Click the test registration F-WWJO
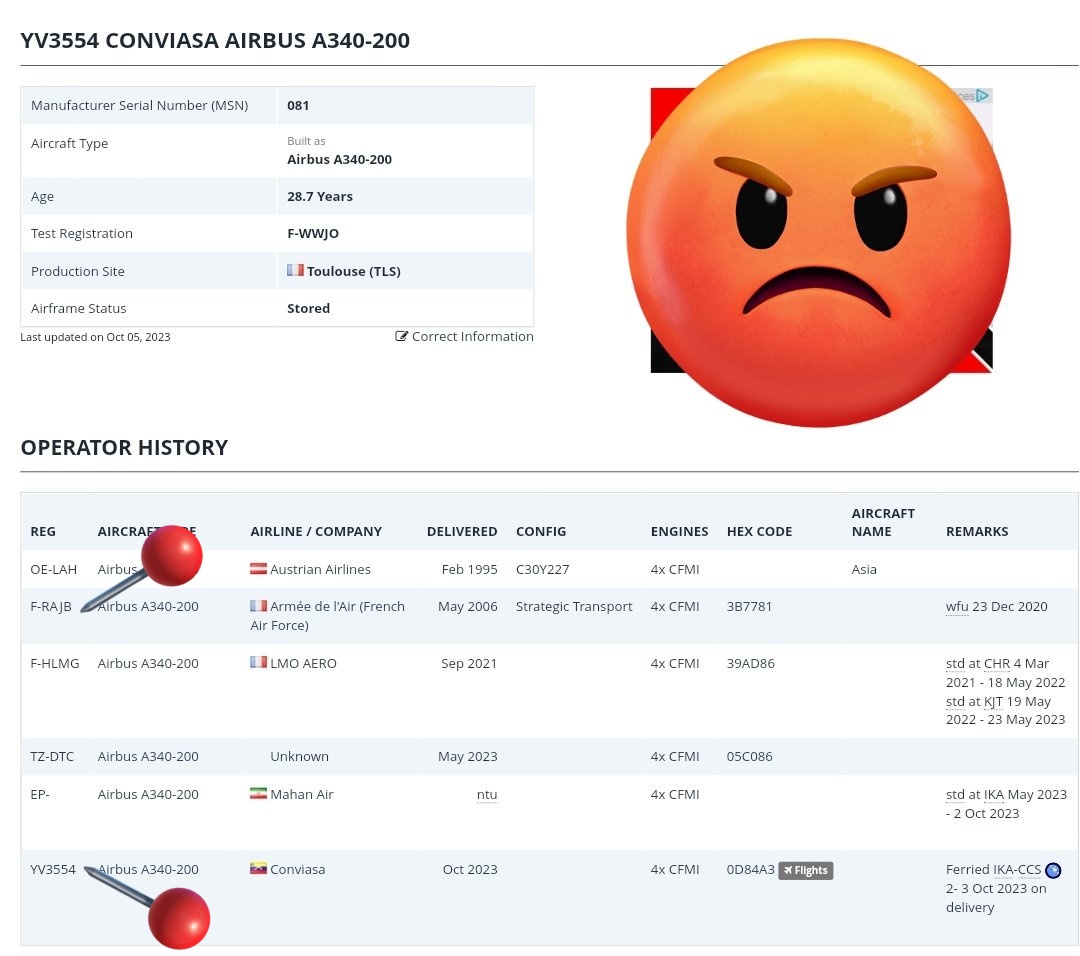 [313, 233]
